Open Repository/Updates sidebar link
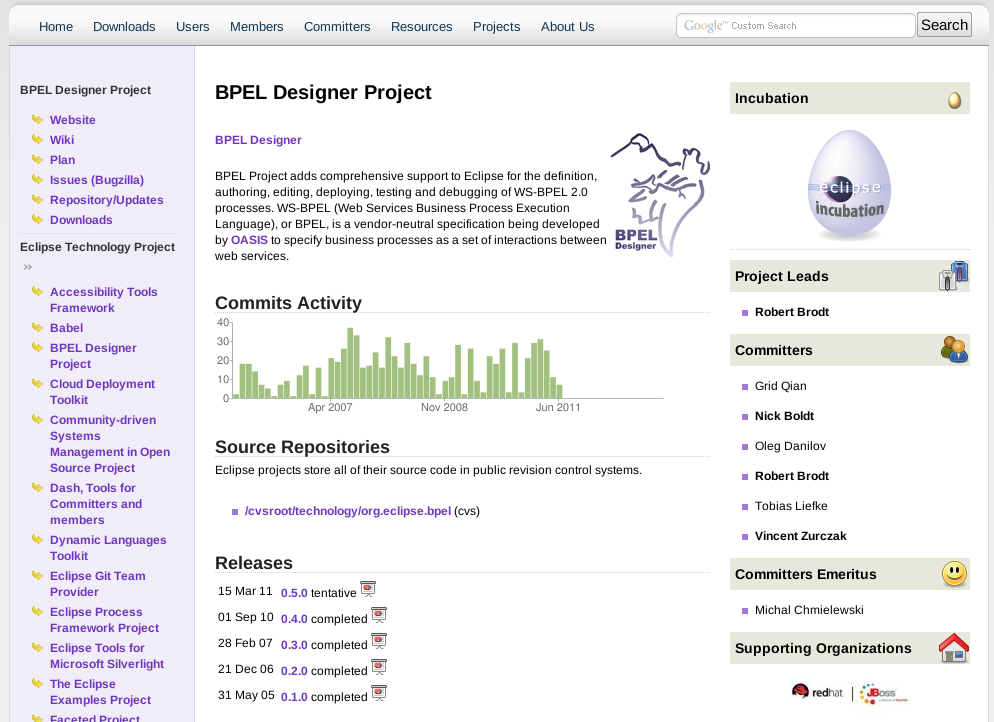 click(106, 200)
